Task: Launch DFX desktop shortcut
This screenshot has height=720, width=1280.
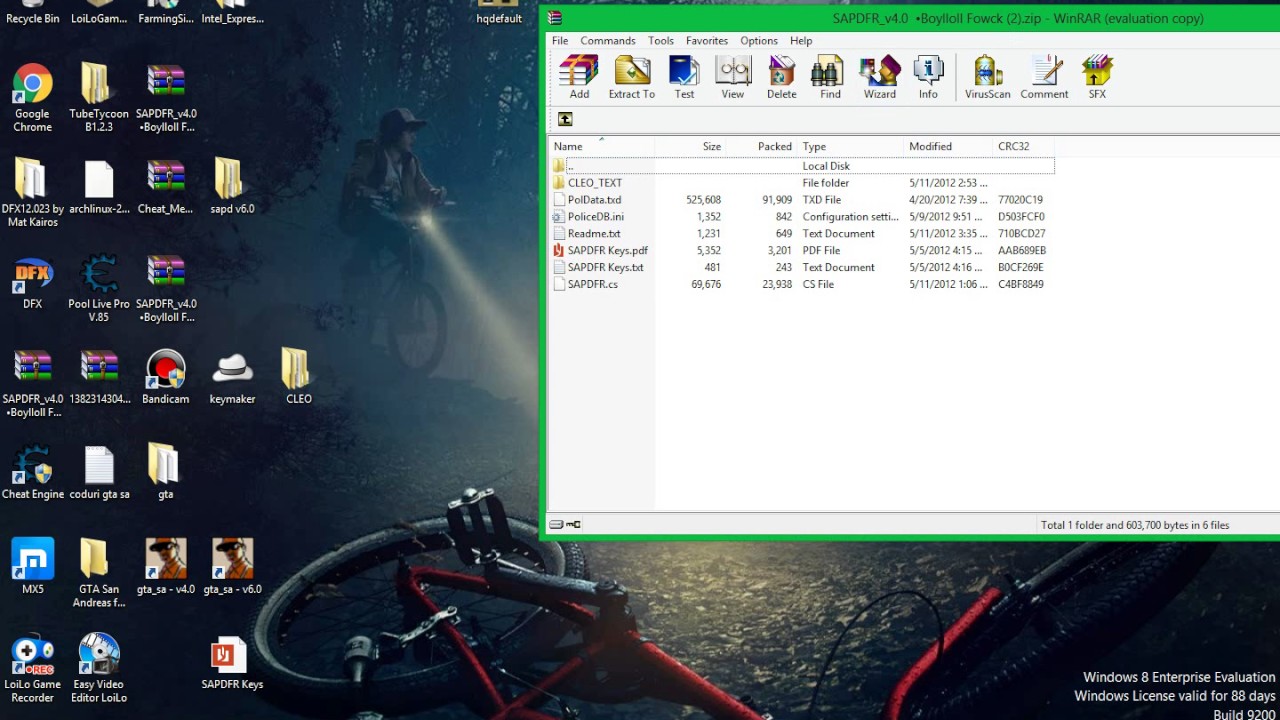Action: 32,282
